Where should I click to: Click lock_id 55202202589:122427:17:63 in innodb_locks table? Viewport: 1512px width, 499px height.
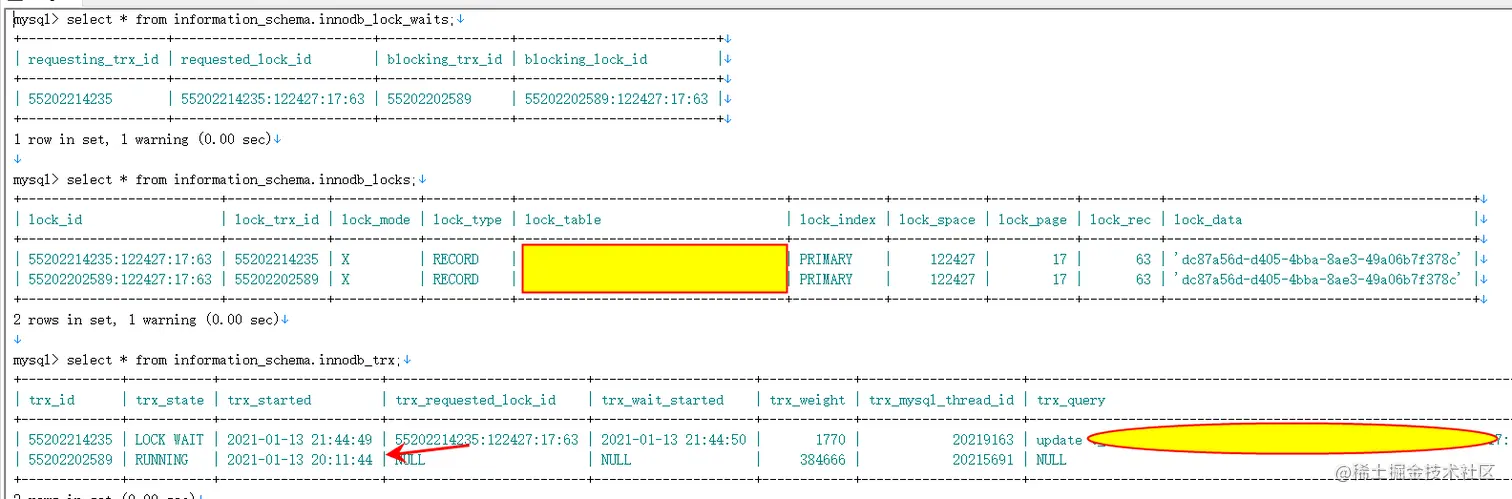(x=120, y=279)
